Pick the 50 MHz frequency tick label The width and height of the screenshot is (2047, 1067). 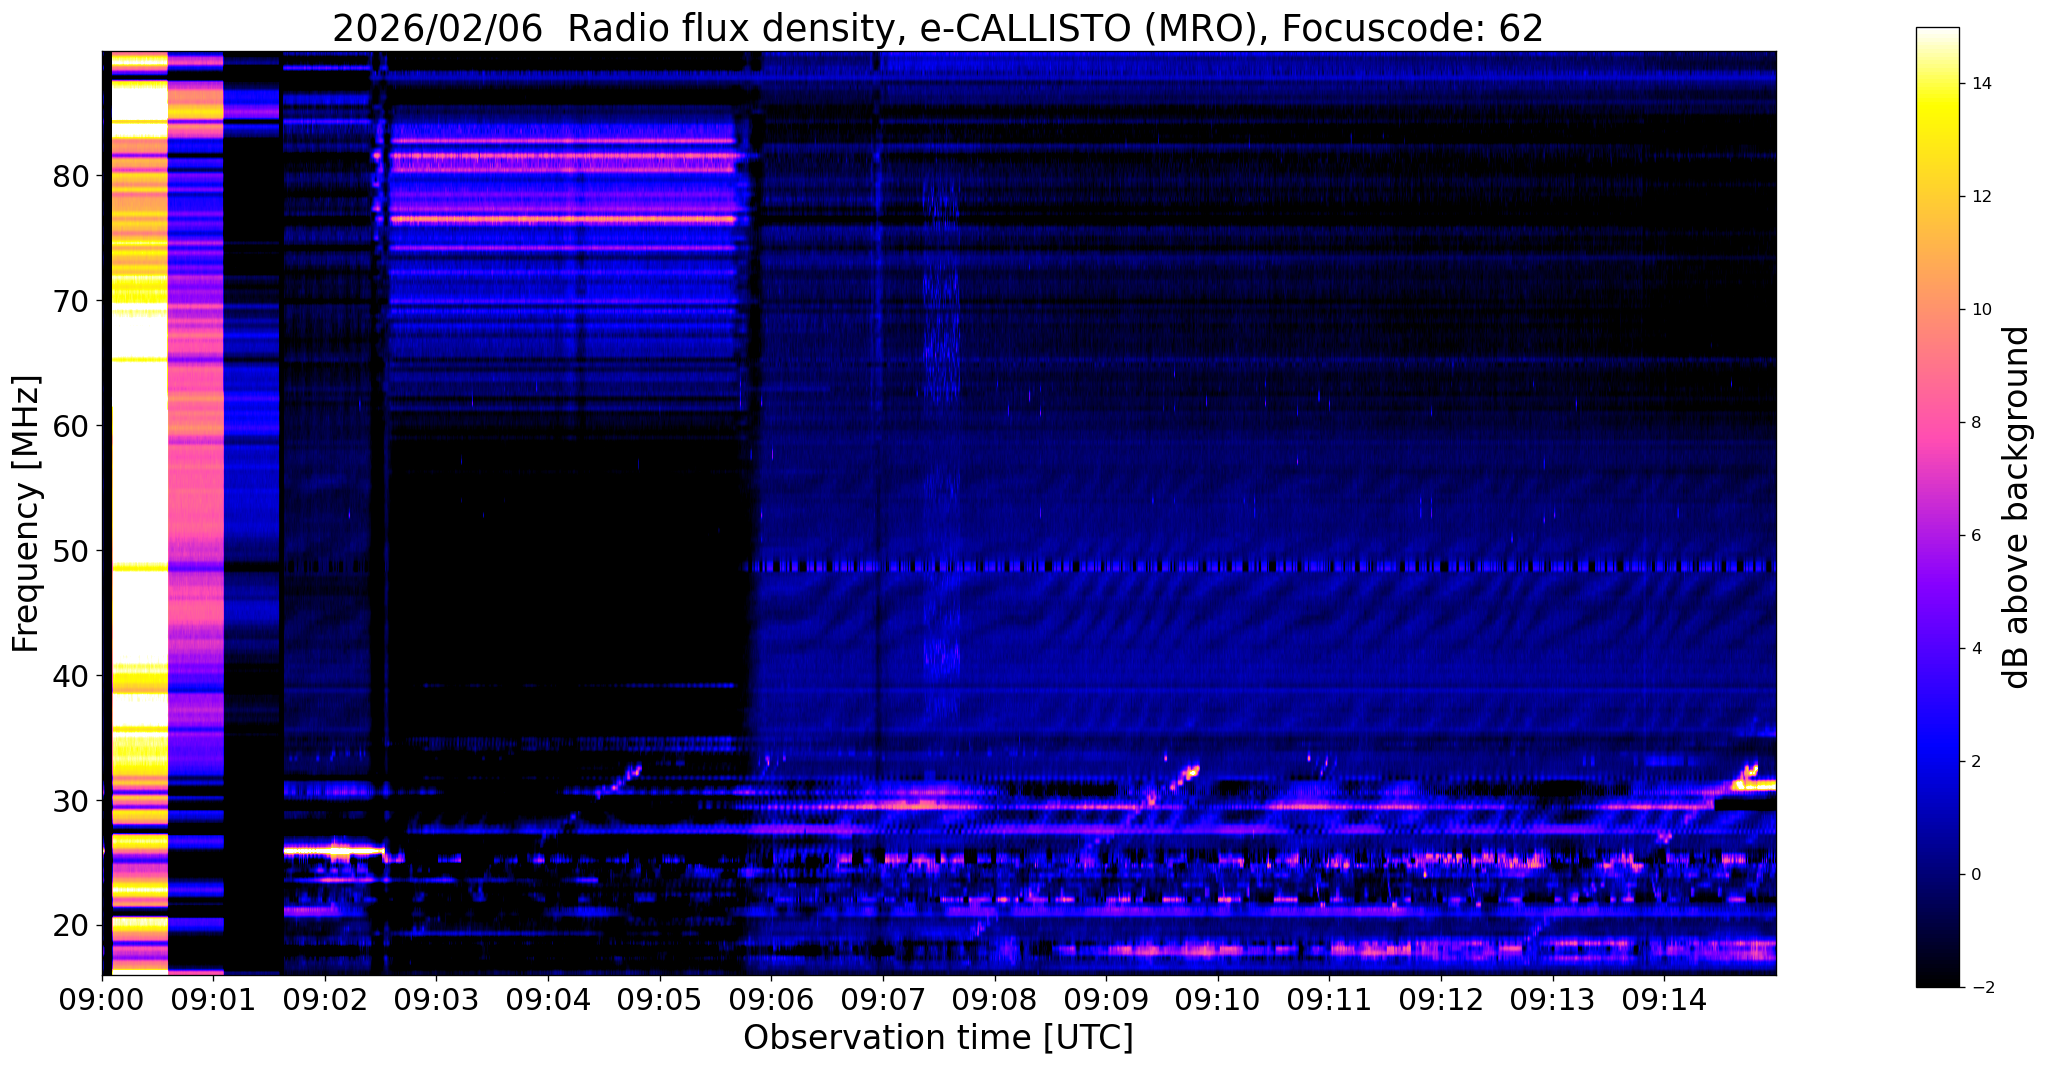71,551
